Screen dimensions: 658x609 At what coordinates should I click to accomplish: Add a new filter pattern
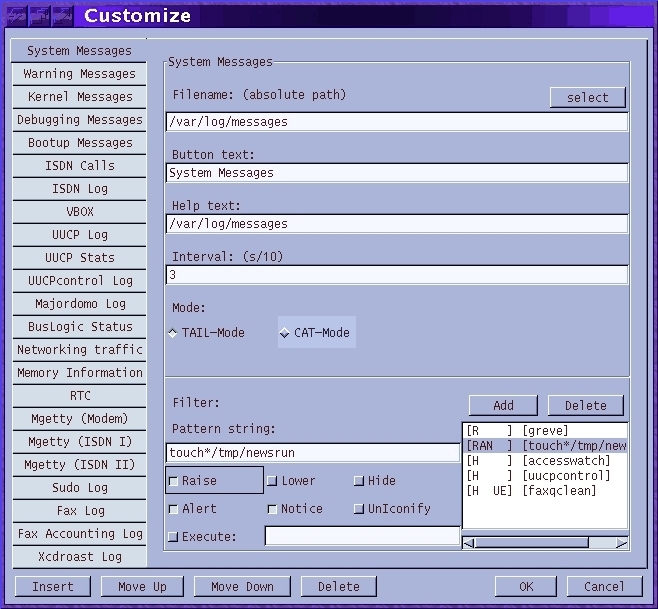503,405
